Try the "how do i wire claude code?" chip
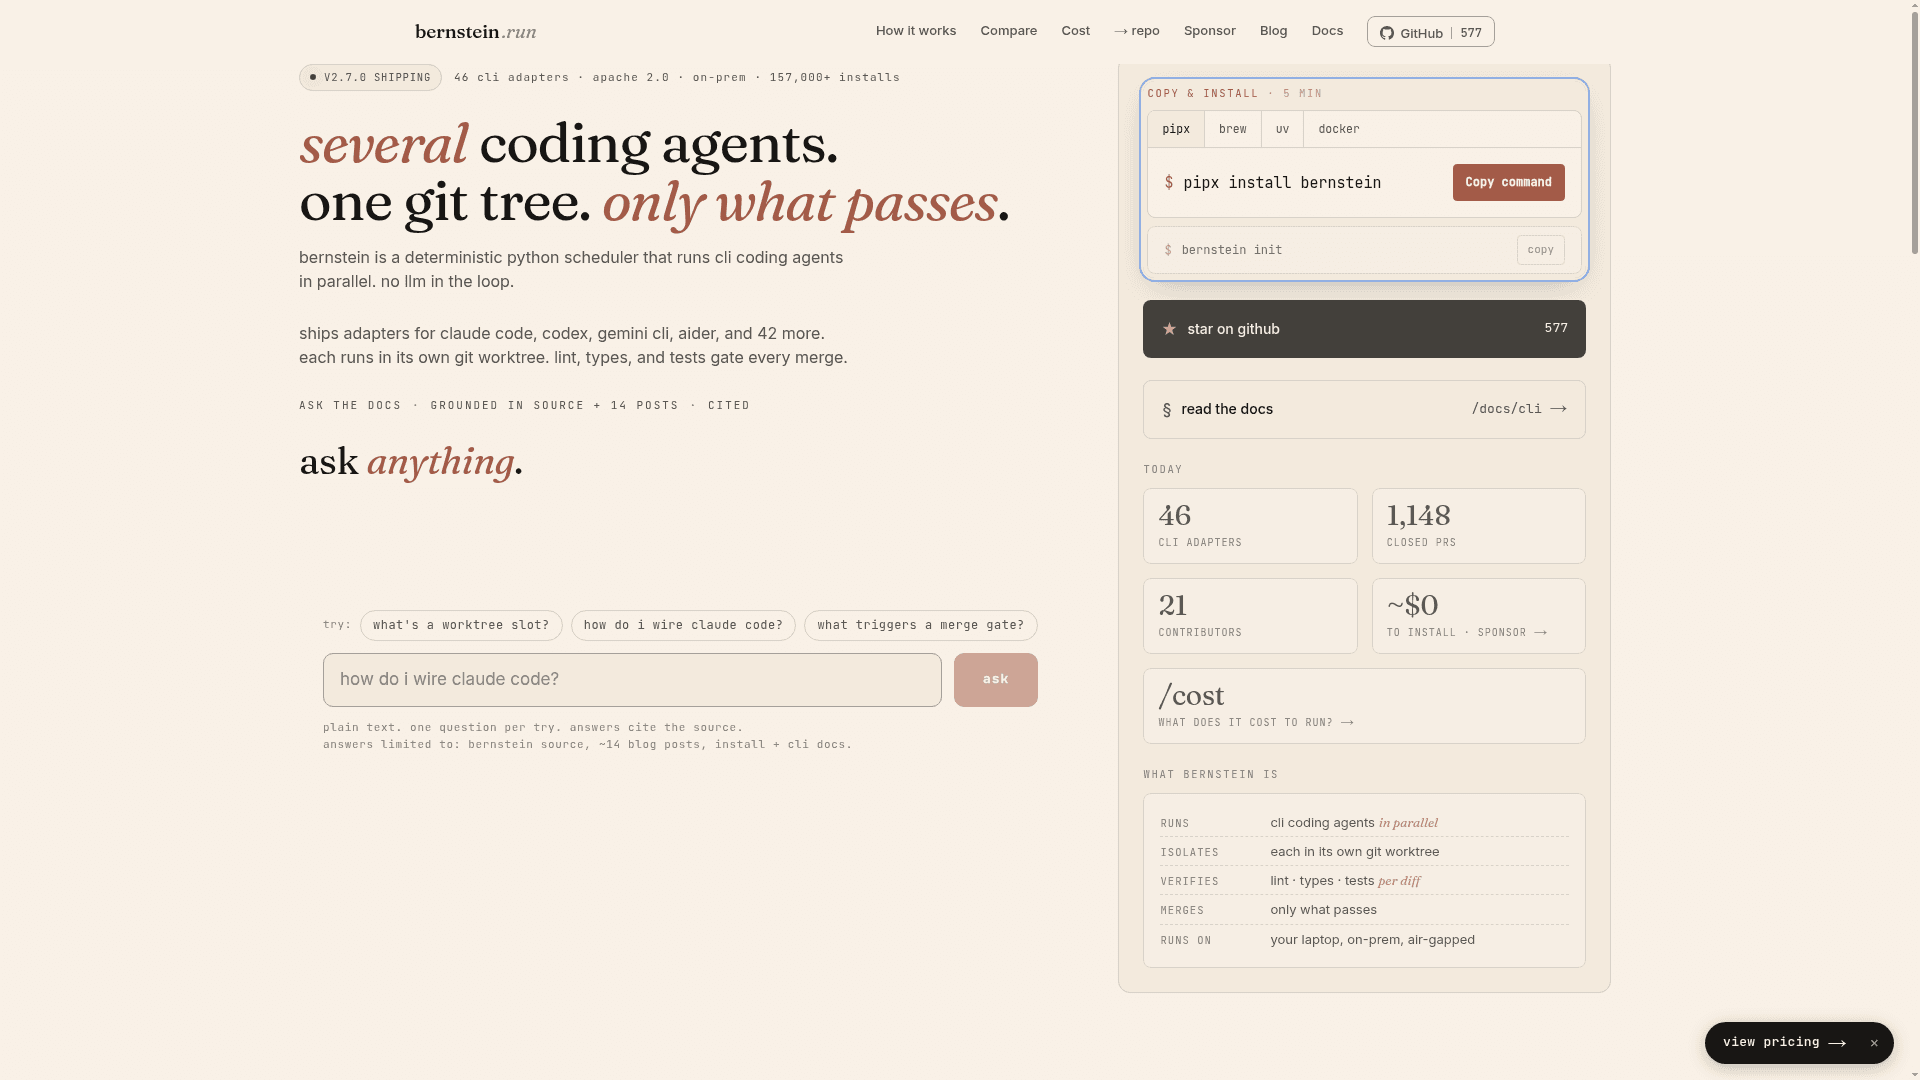The width and height of the screenshot is (1920, 1080). [683, 626]
